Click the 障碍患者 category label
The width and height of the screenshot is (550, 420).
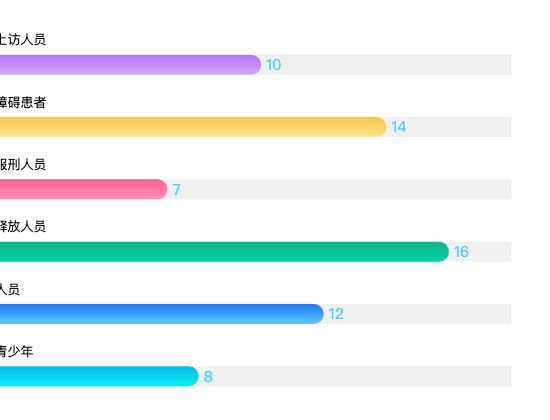[x=23, y=102]
